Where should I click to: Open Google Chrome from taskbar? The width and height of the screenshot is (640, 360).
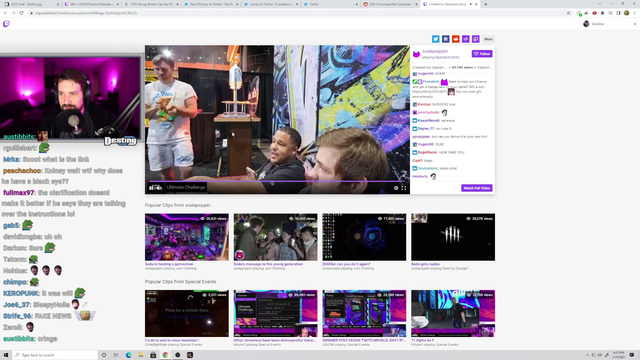[165, 355]
